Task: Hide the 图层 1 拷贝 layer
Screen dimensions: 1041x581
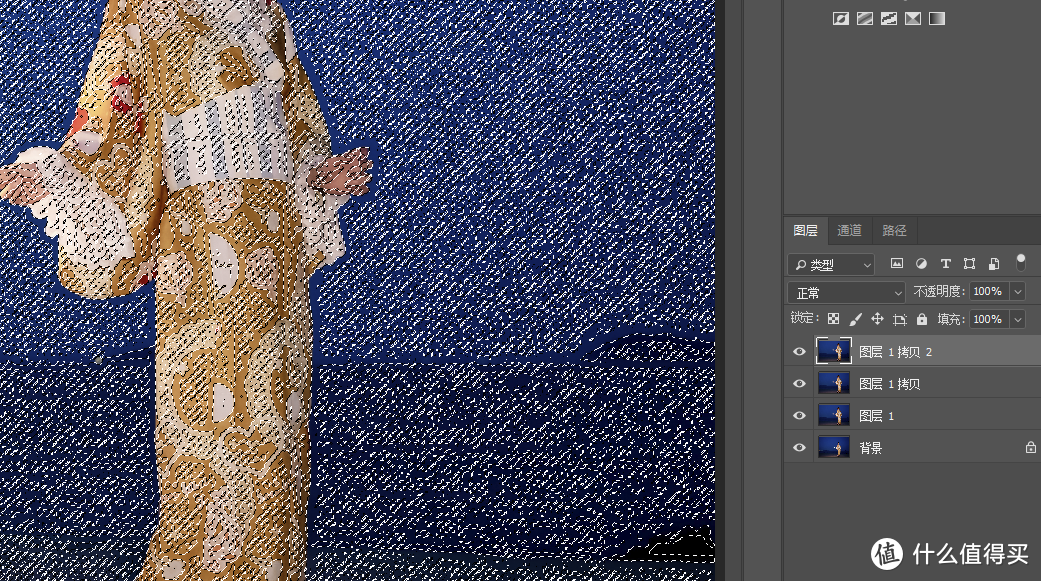Action: tap(799, 384)
